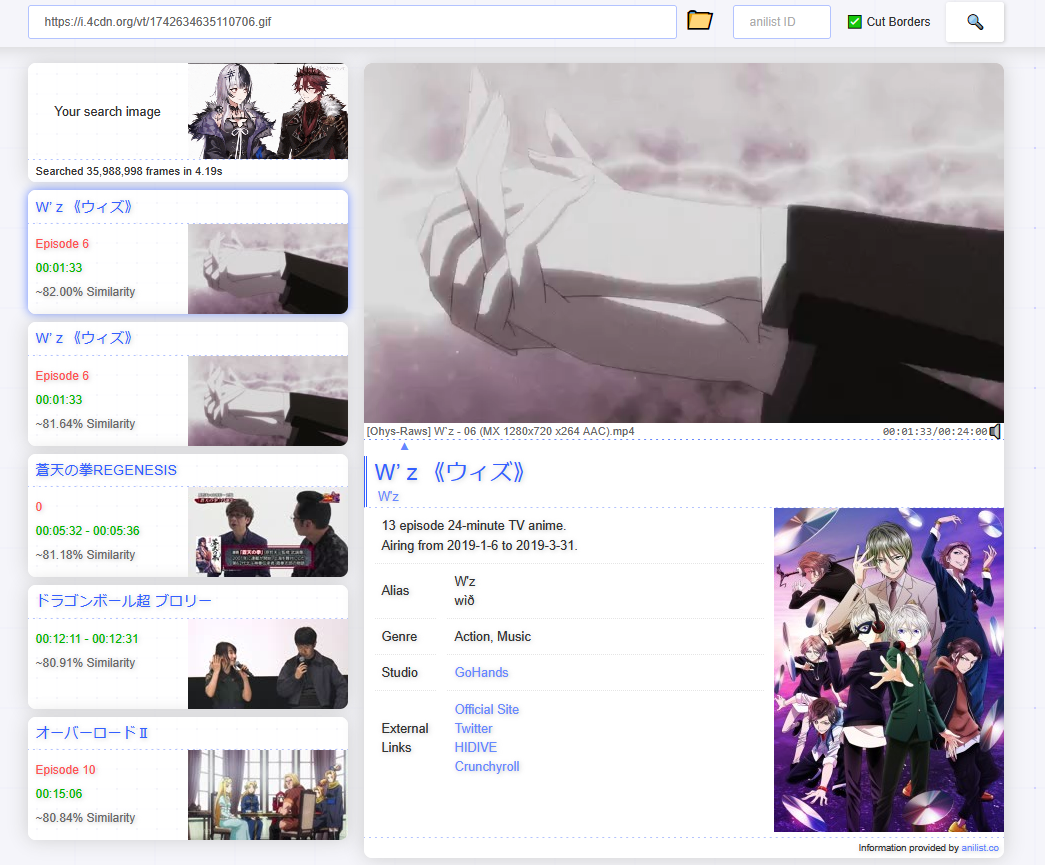Click the 'Airing from 2019-1-6 to 2019-3-31' text
The image size is (1045, 865).
click(x=479, y=545)
